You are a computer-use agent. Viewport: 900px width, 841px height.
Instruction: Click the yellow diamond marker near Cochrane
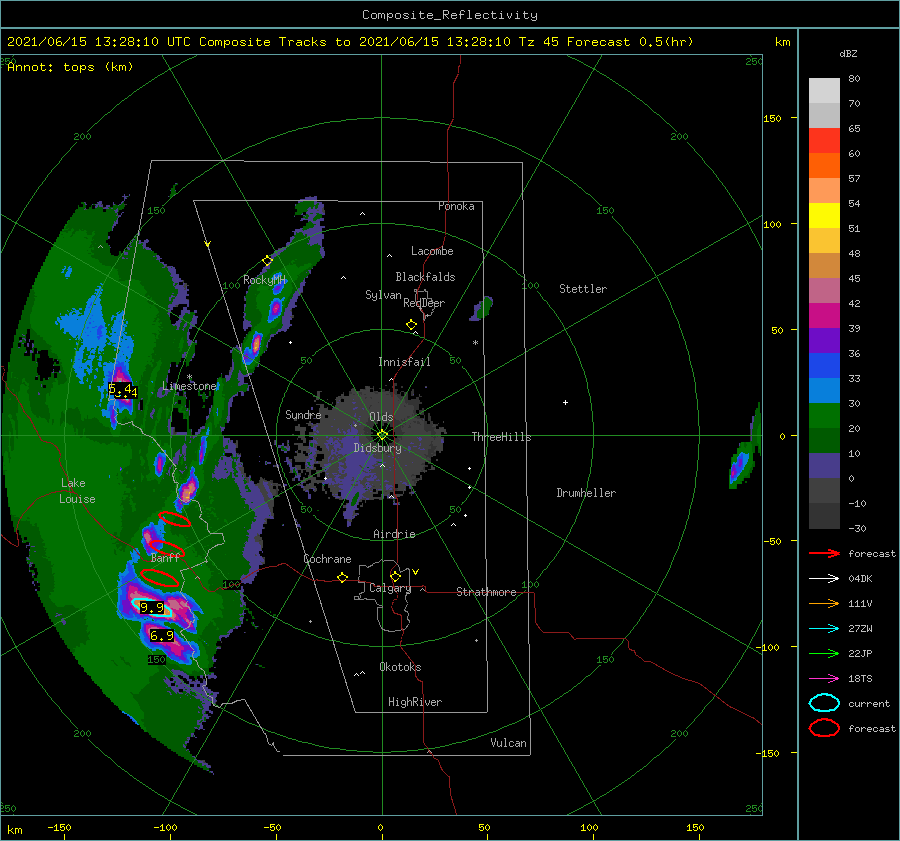tap(342, 578)
